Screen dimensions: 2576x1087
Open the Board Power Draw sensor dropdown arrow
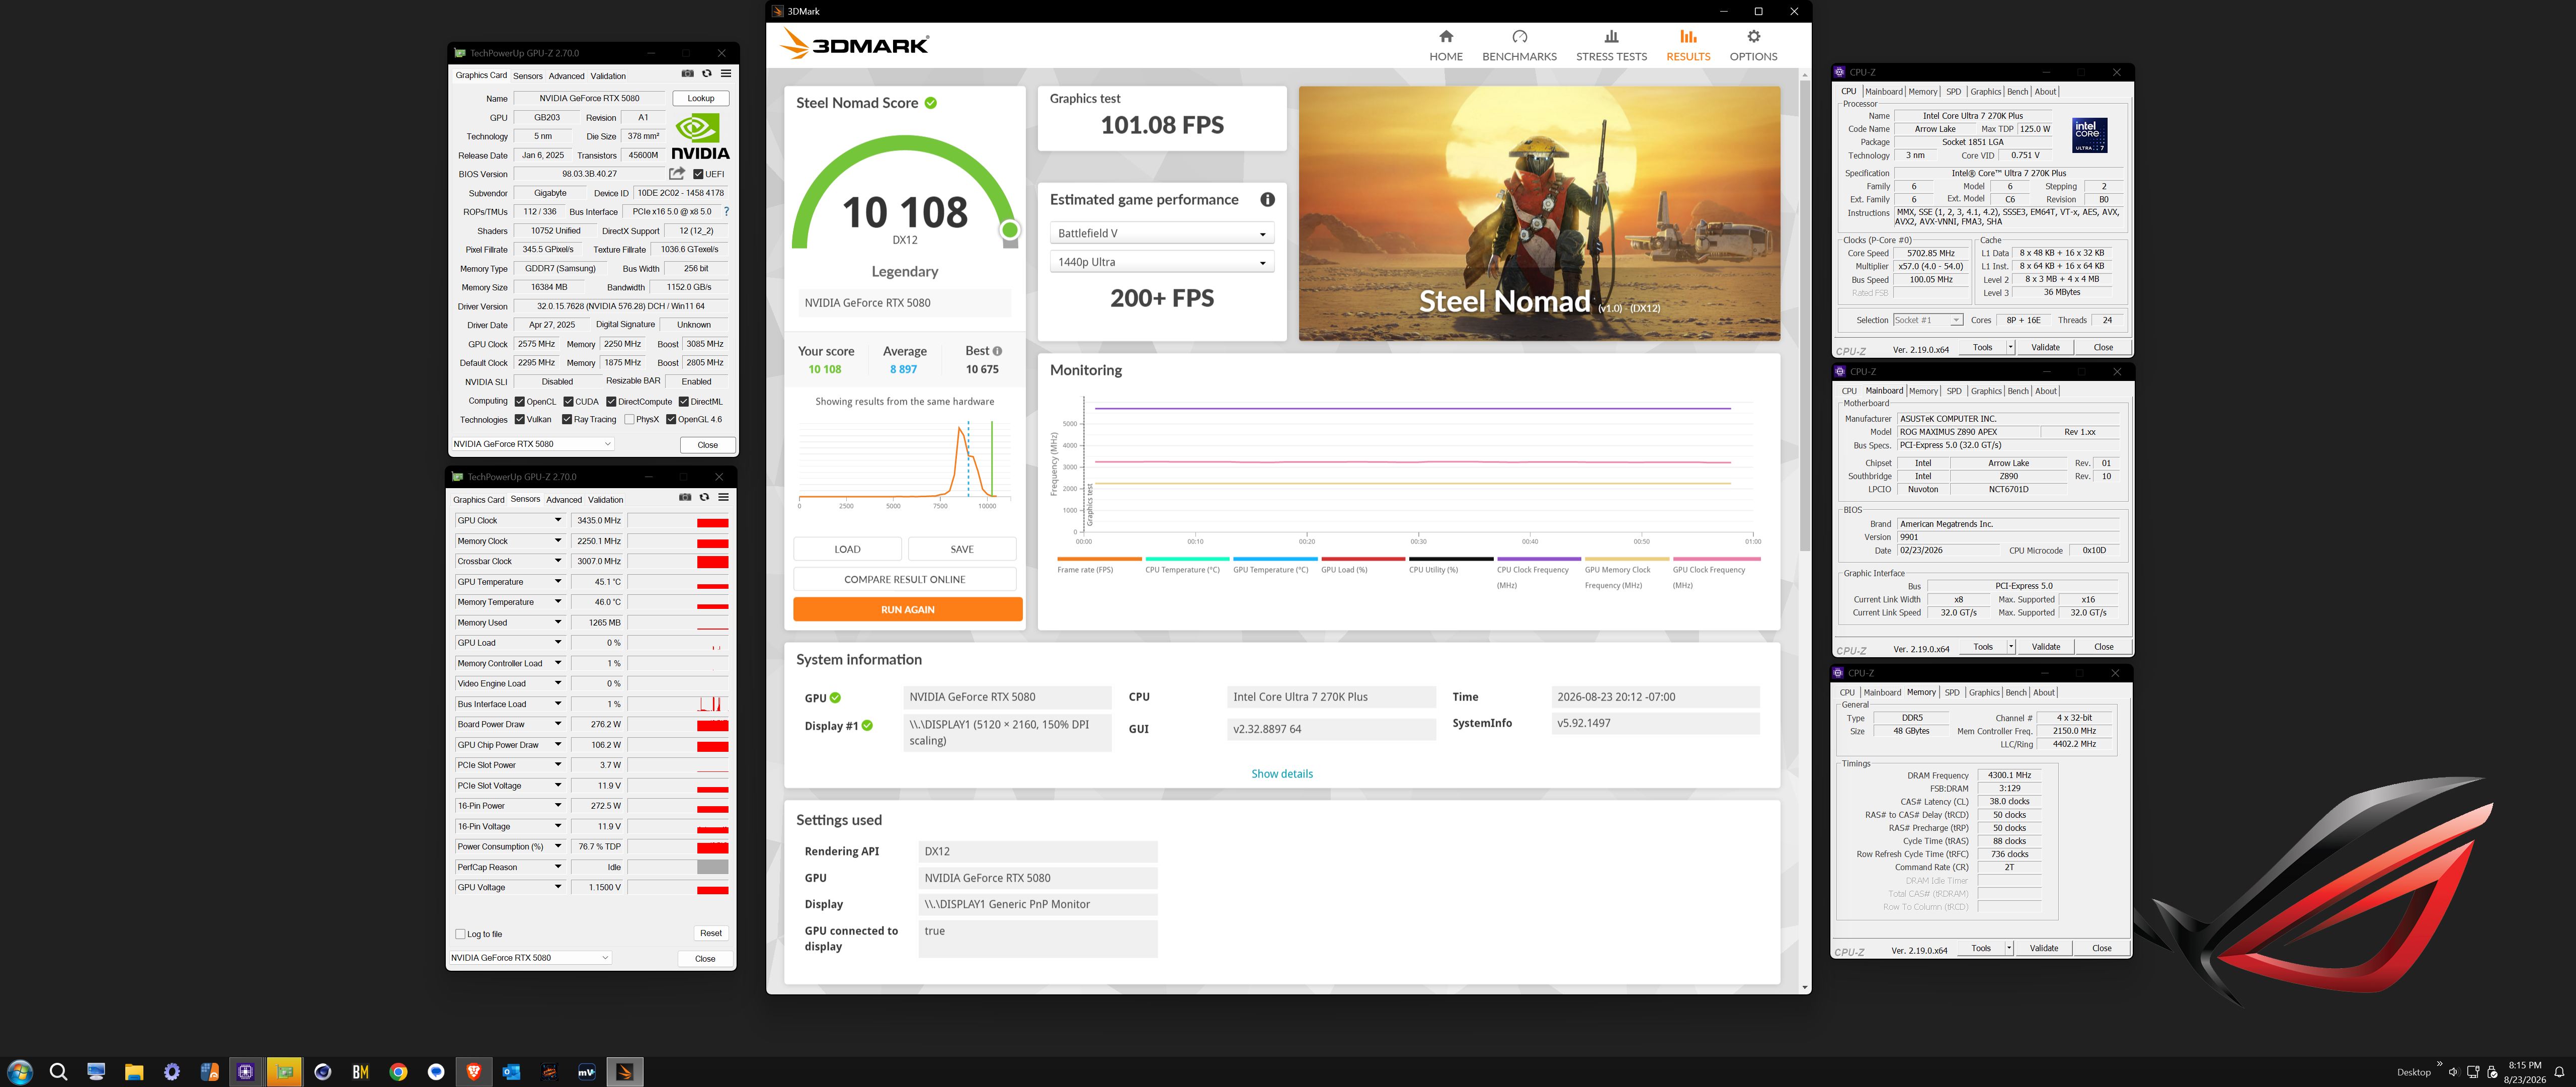[558, 724]
